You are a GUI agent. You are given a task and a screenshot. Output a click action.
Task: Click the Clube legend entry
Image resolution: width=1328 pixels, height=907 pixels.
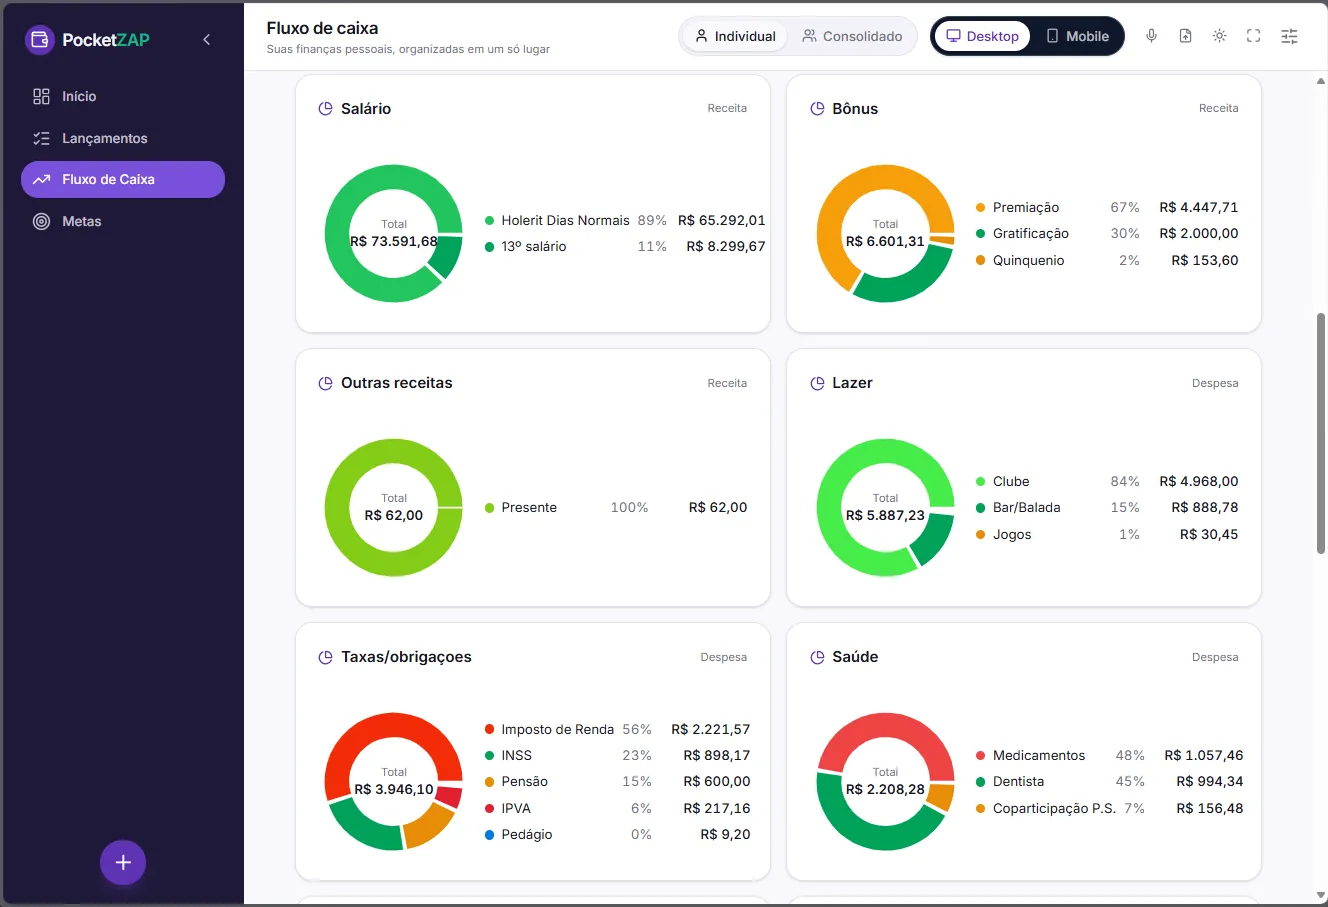click(x=1107, y=481)
